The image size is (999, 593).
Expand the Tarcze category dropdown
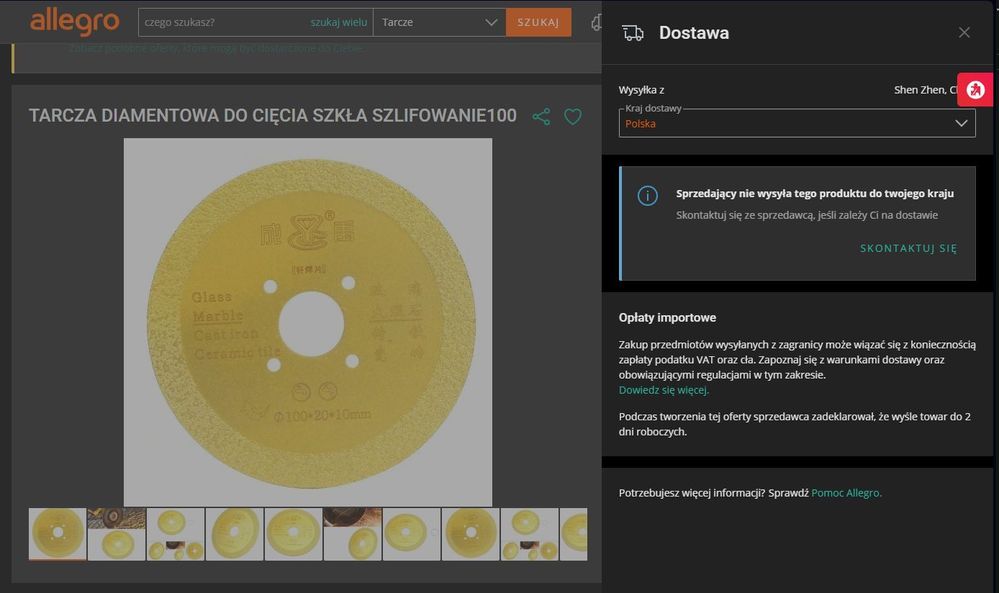(x=438, y=22)
